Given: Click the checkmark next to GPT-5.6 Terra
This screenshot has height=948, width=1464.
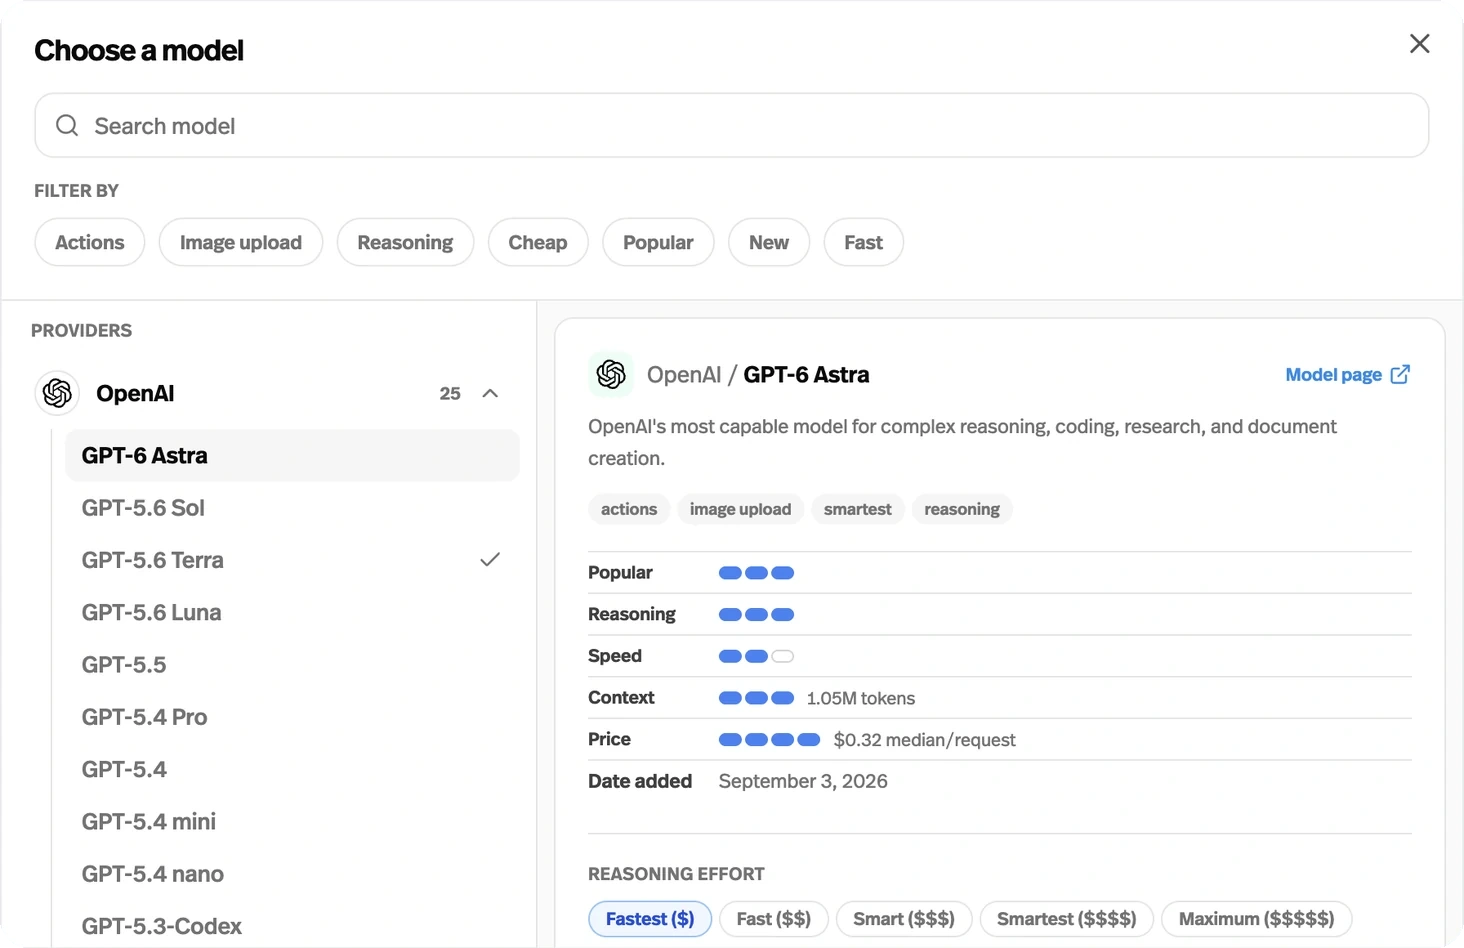Looking at the screenshot, I should (x=490, y=559).
